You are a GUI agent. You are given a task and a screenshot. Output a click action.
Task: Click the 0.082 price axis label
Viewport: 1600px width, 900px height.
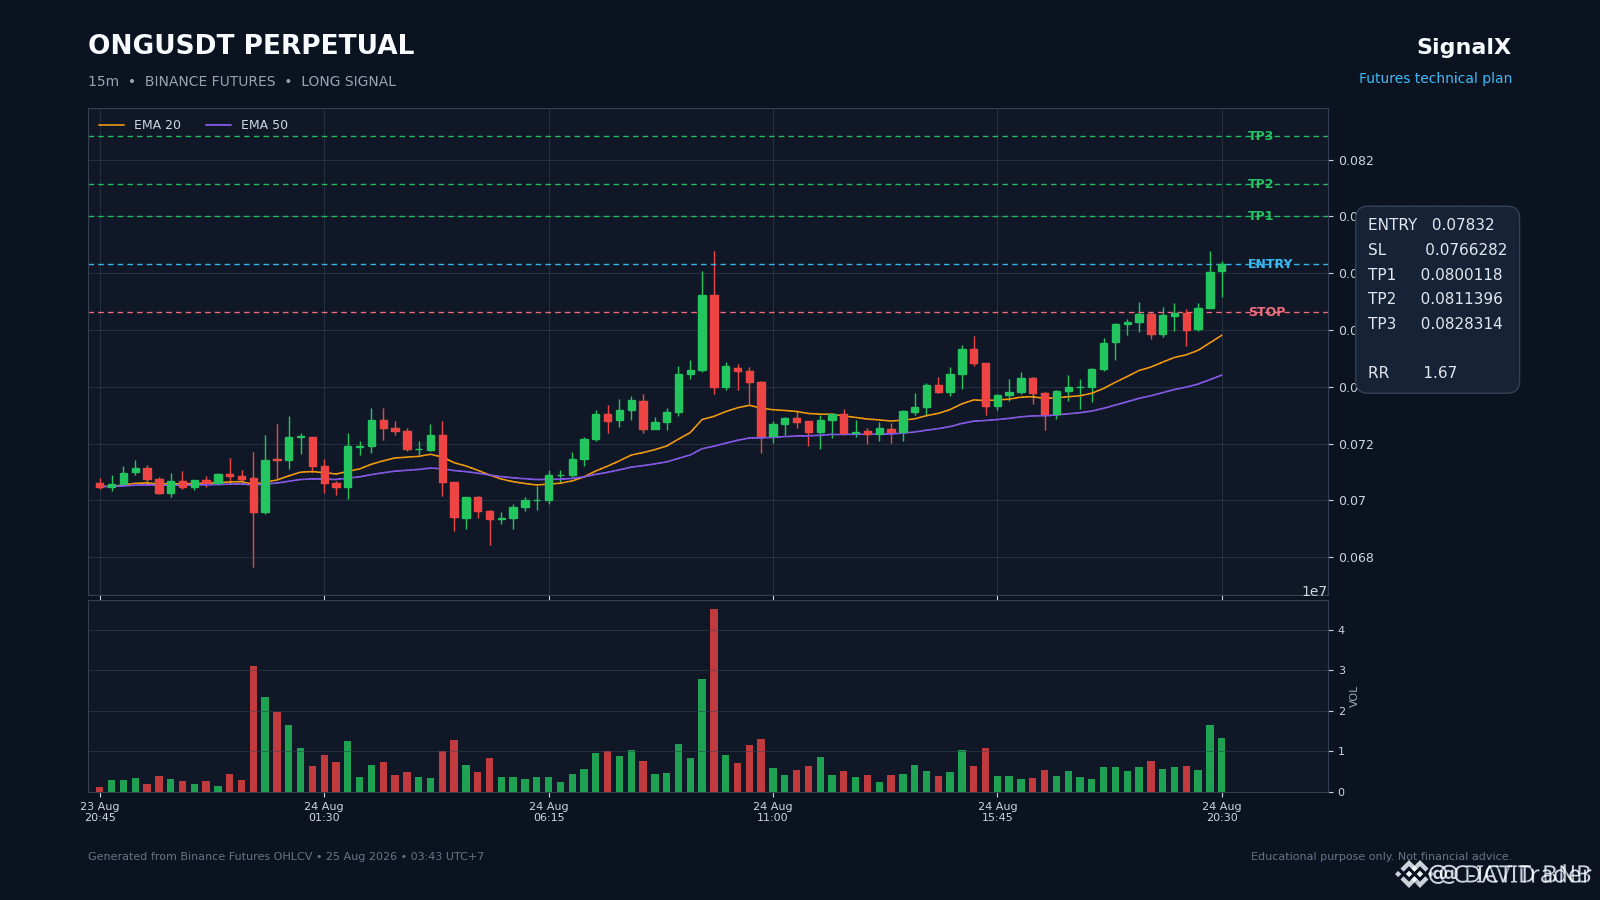(1356, 161)
